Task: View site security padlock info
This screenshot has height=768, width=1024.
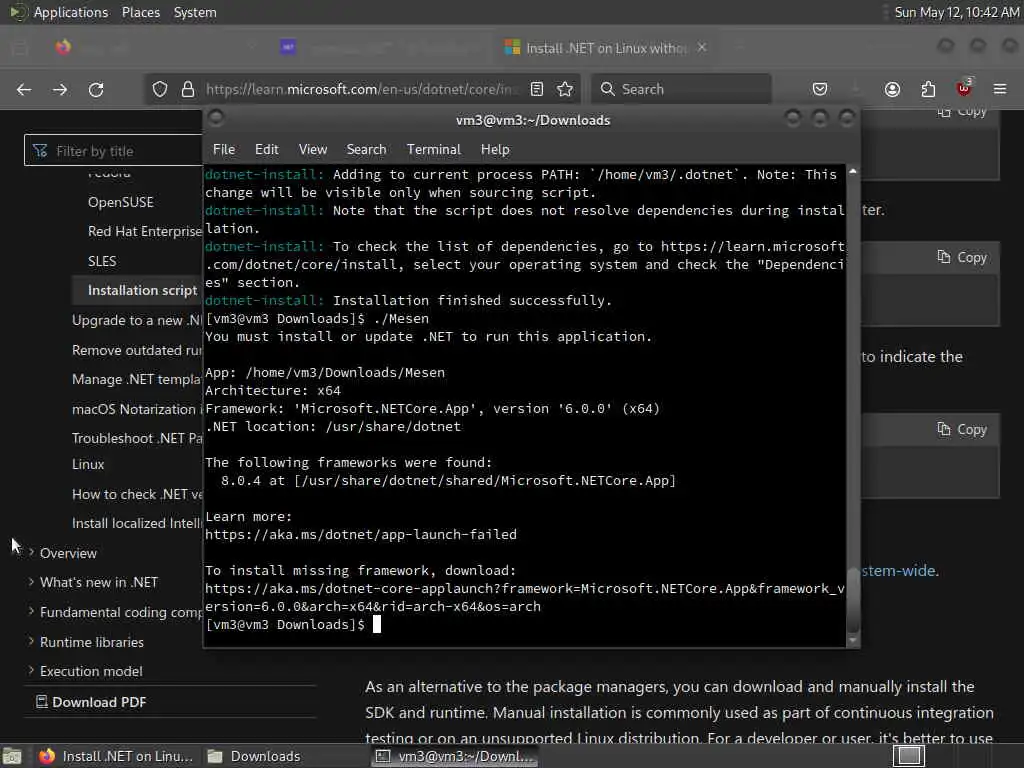Action: coord(188,89)
